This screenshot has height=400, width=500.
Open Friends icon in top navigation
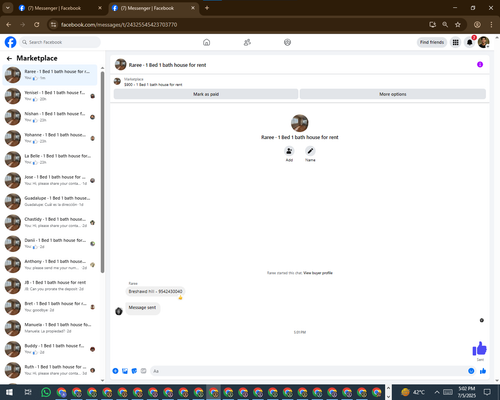pyautogui.click(x=247, y=42)
